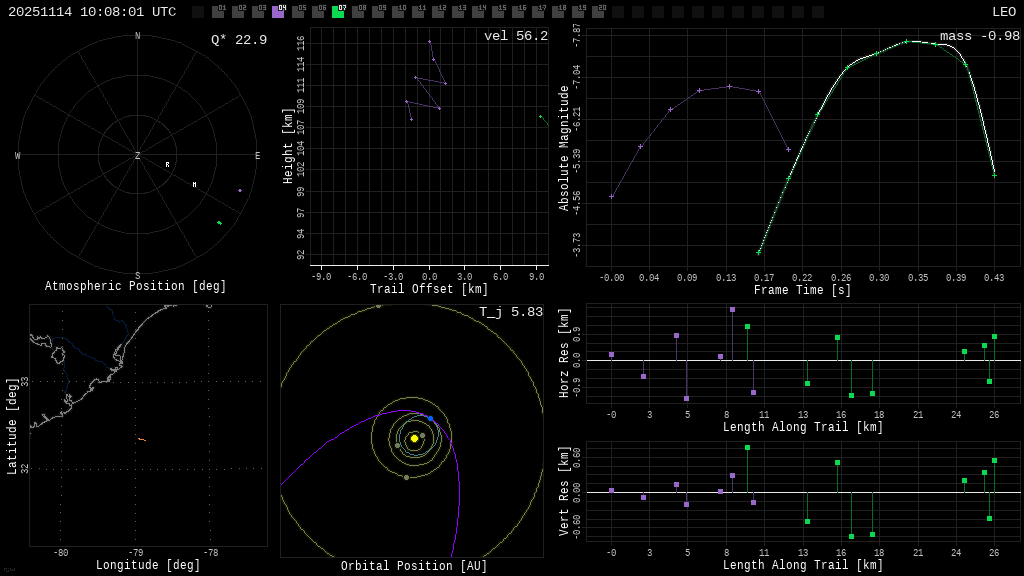Click the orange ground track on map
Image resolution: width=1024 pixels, height=576 pixels.
pos(142,439)
